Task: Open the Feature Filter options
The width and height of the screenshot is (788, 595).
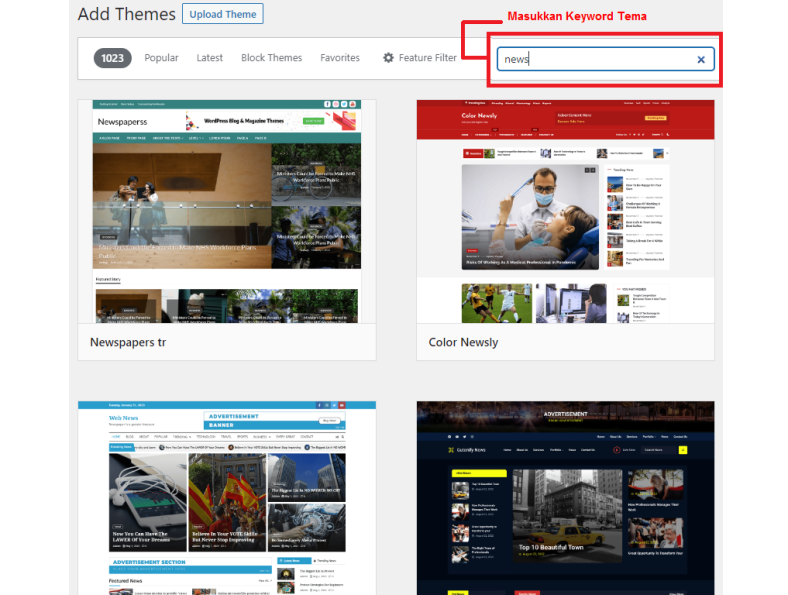Action: click(420, 58)
